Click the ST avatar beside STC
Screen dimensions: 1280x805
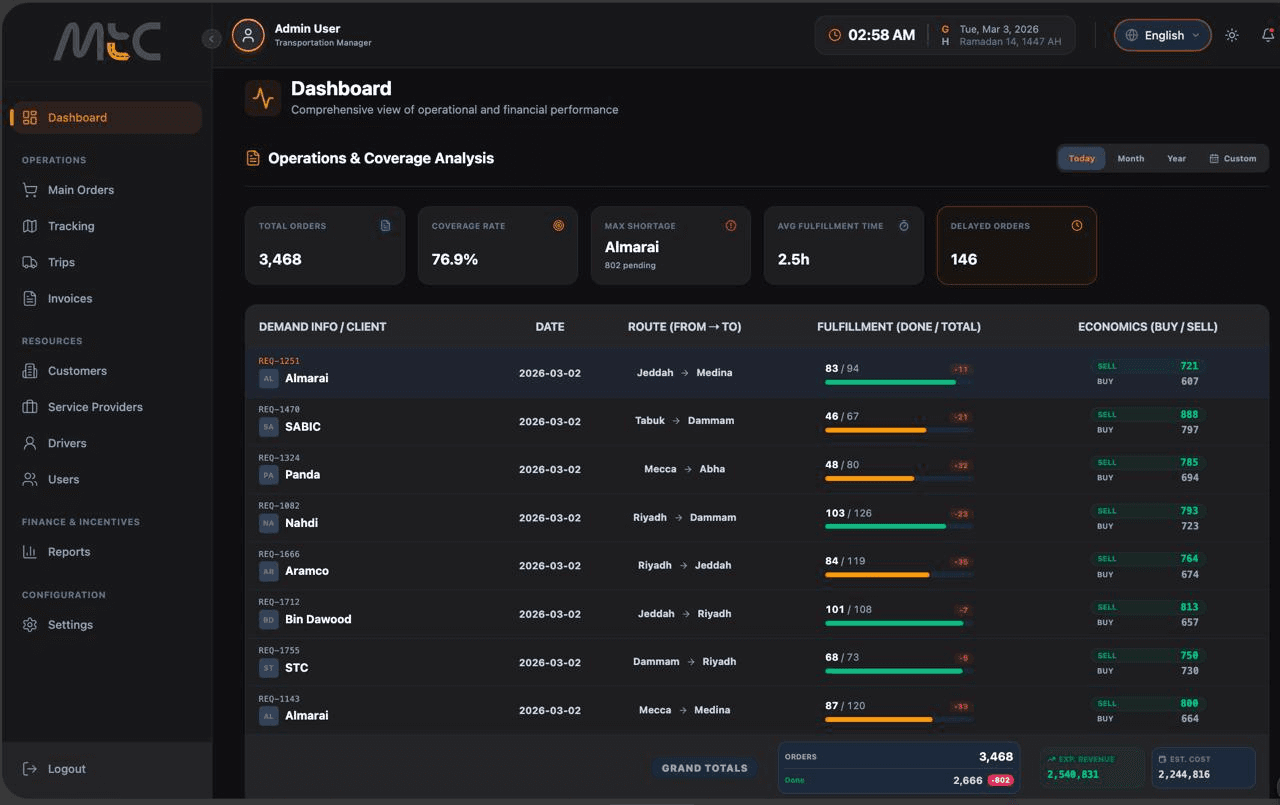[268, 668]
